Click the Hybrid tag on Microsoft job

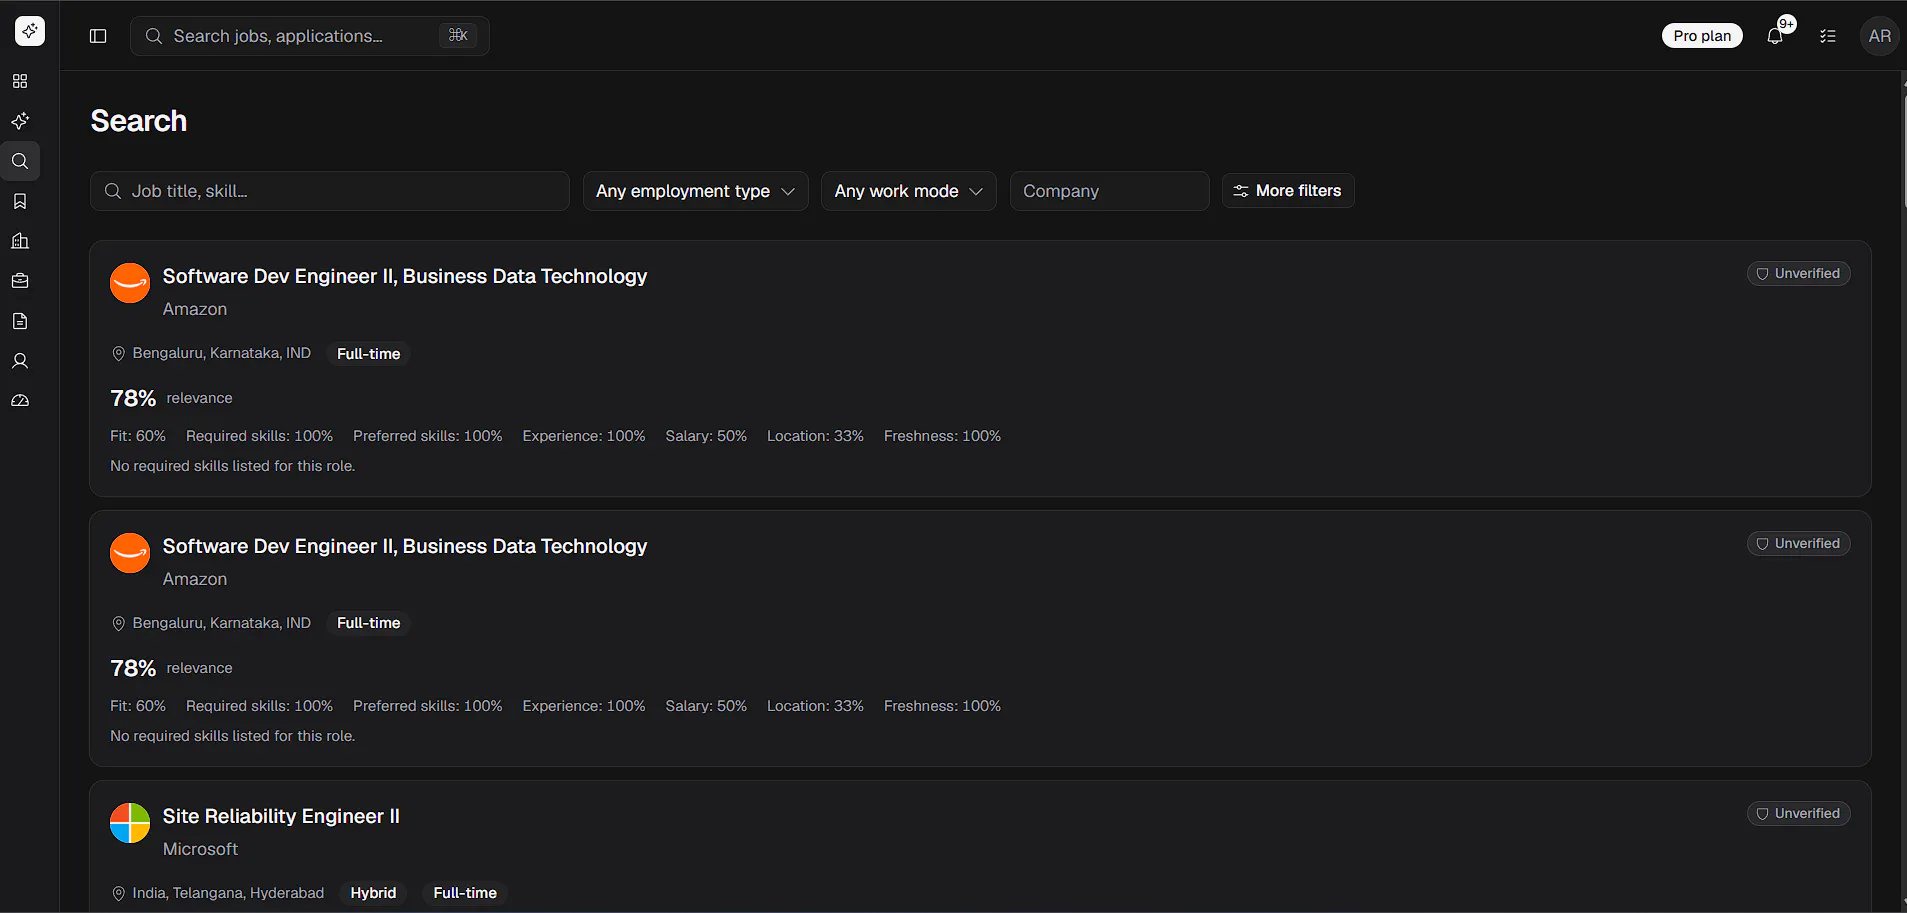click(373, 893)
